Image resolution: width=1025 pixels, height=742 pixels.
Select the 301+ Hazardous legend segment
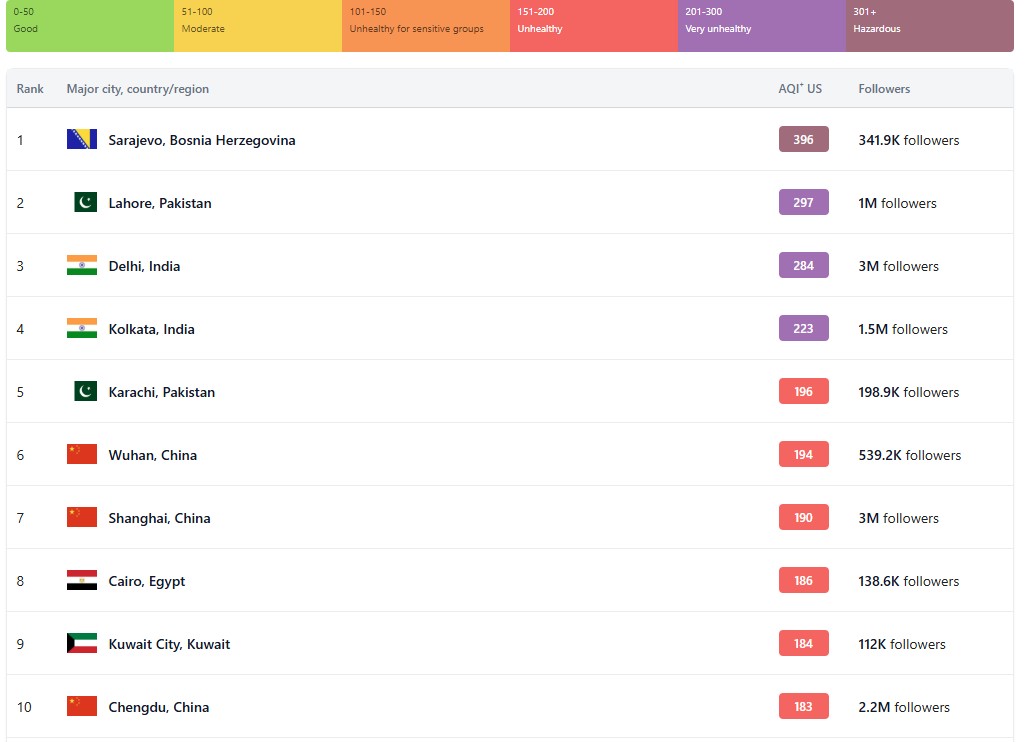tap(929, 26)
